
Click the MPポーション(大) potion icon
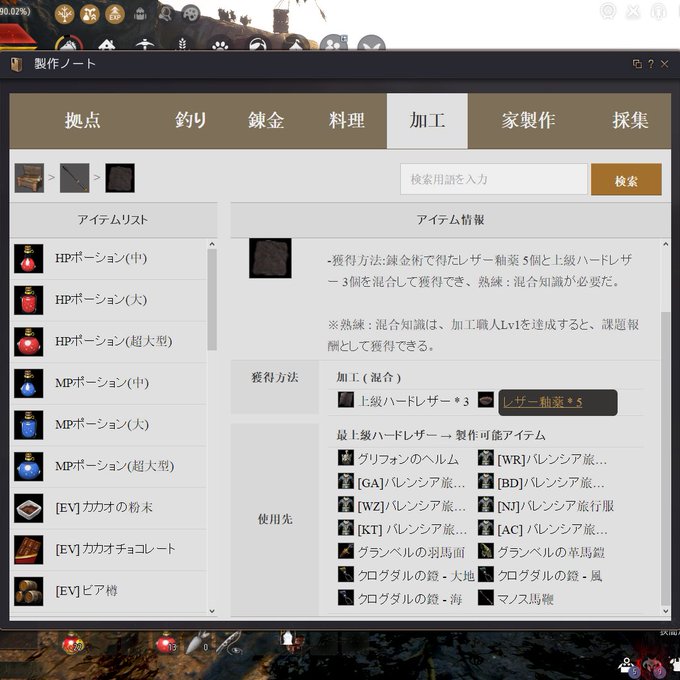[29, 425]
